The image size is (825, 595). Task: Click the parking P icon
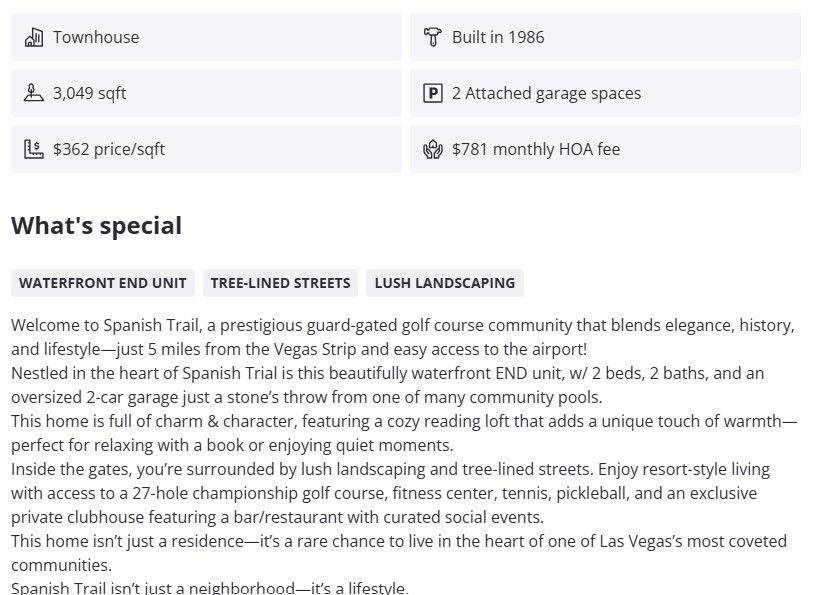pyautogui.click(x=433, y=93)
